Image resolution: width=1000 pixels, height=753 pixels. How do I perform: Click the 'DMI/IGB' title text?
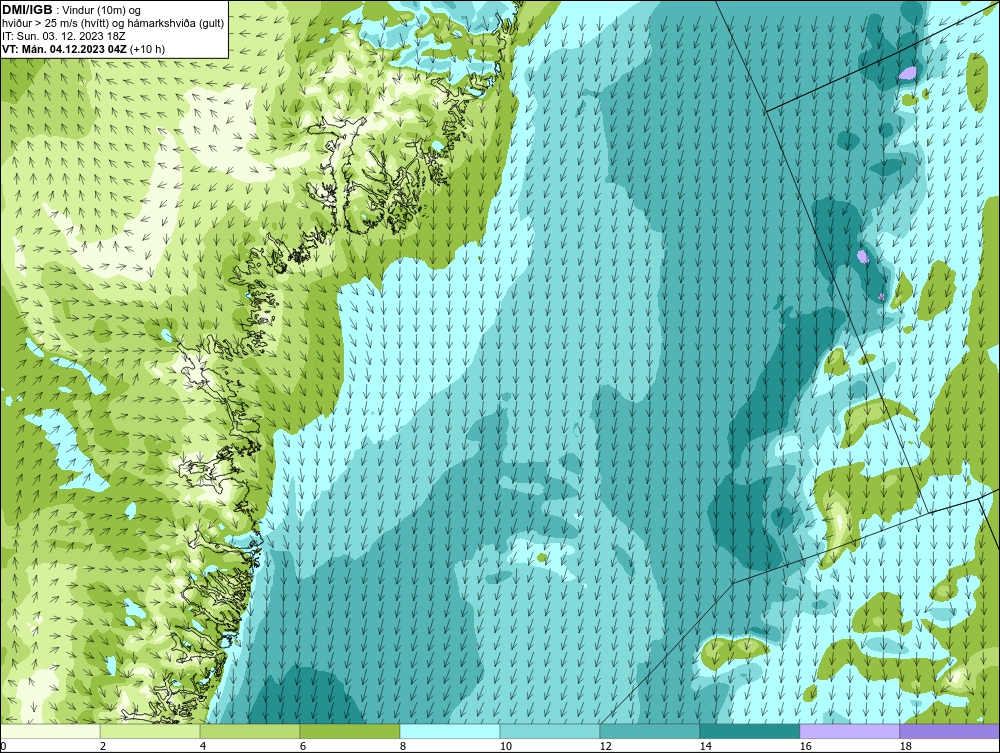pos(27,10)
